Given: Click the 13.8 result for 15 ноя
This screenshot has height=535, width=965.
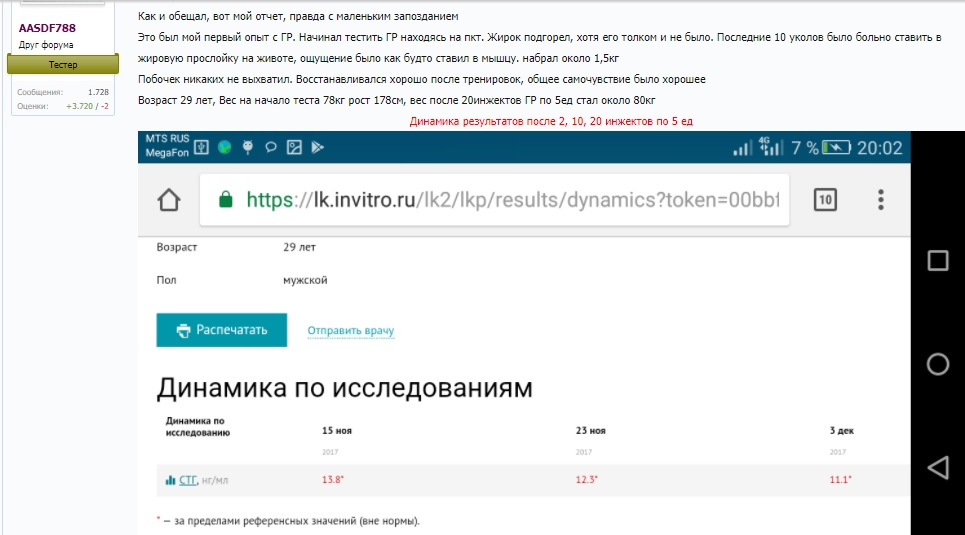Looking at the screenshot, I should [x=332, y=481].
